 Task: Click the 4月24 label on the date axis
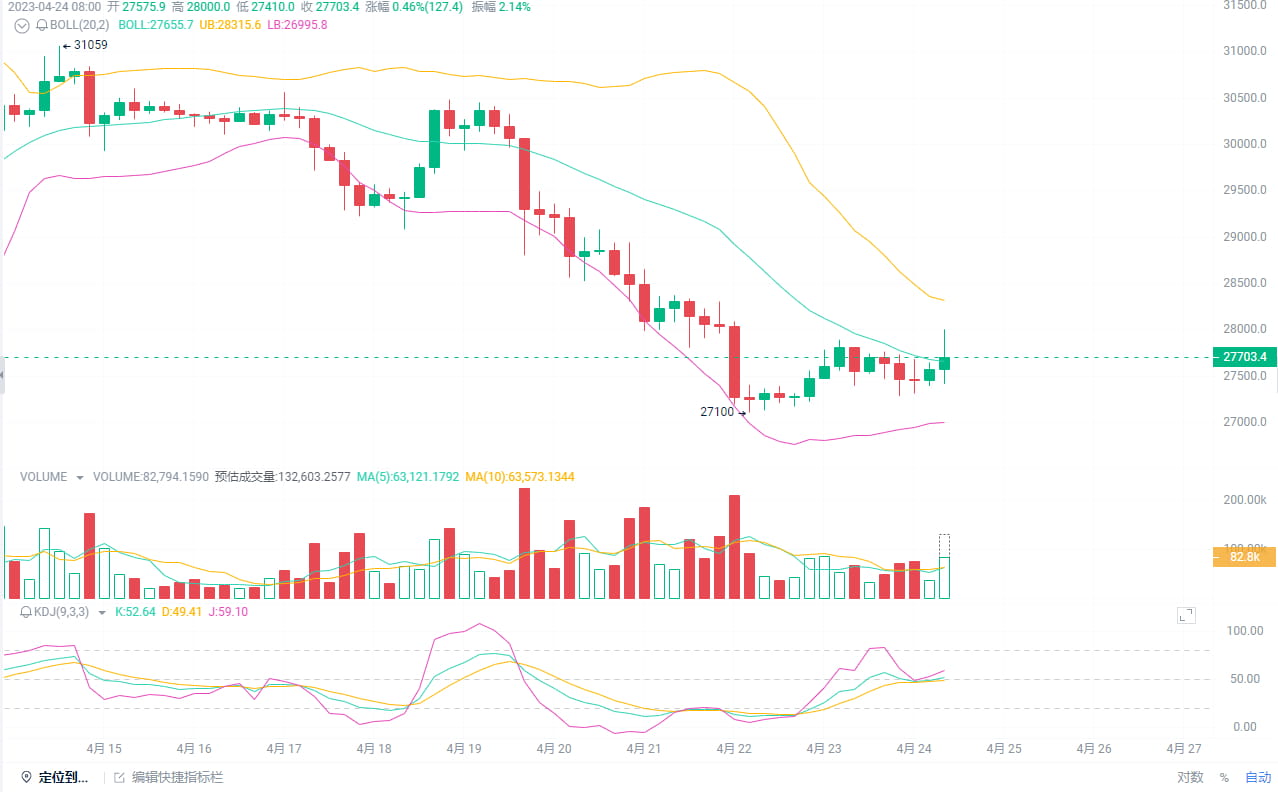pos(912,748)
